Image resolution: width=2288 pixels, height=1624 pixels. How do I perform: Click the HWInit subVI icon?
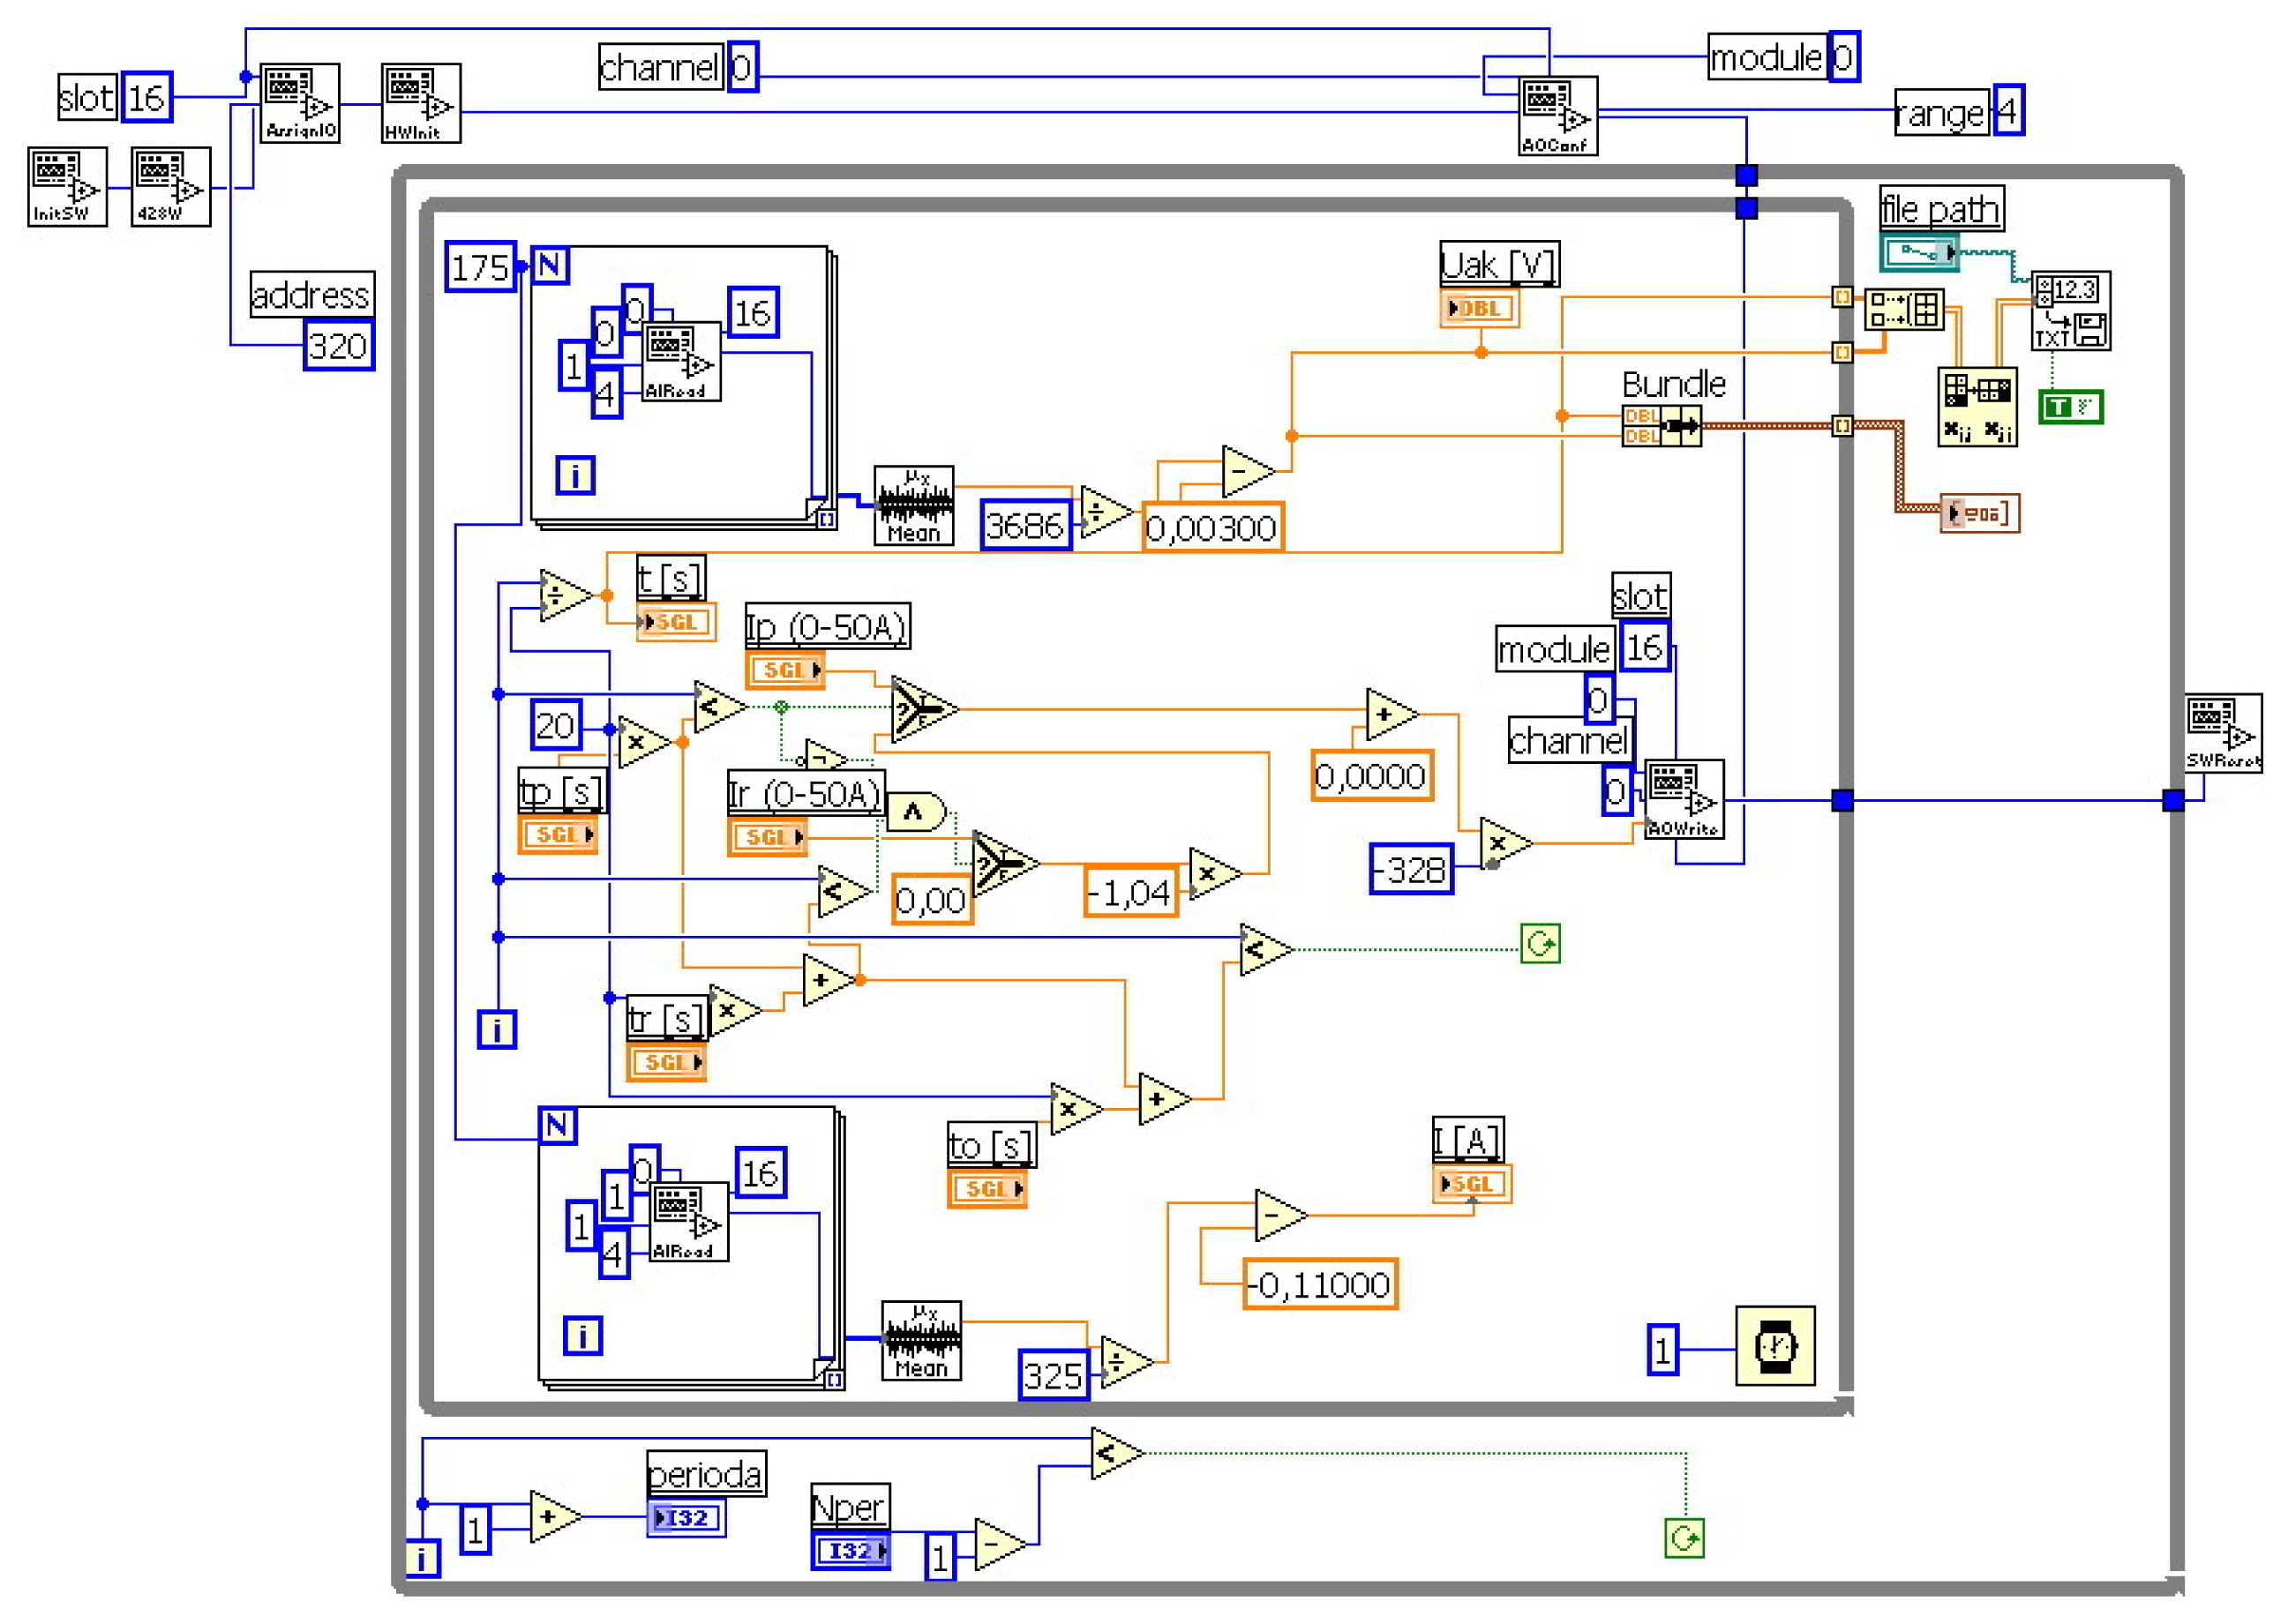(x=421, y=103)
